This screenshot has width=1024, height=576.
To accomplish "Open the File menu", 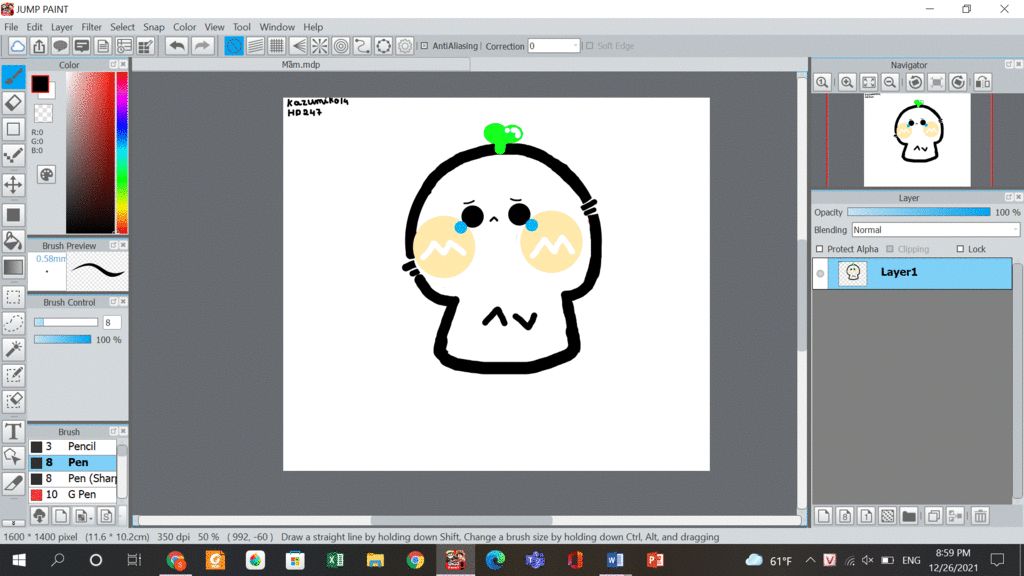I will point(11,27).
